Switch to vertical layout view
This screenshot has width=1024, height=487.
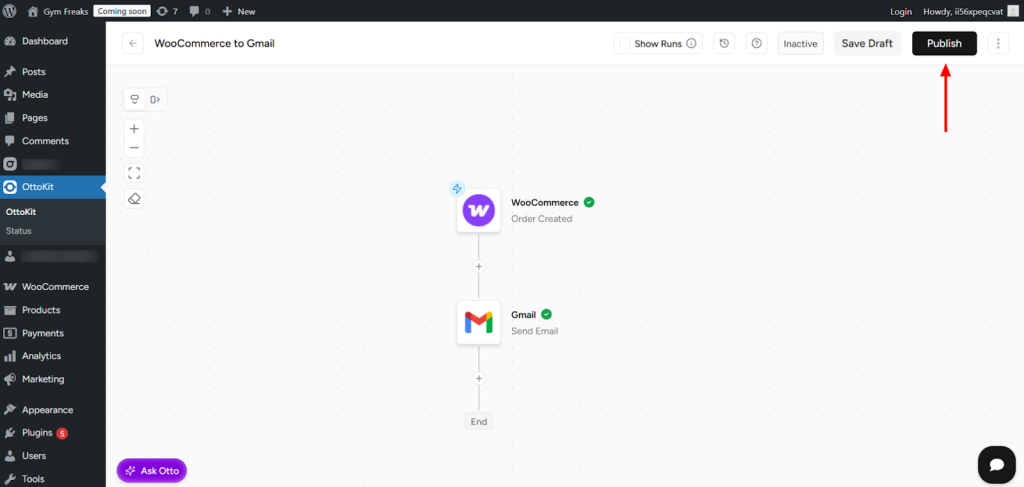click(x=135, y=99)
